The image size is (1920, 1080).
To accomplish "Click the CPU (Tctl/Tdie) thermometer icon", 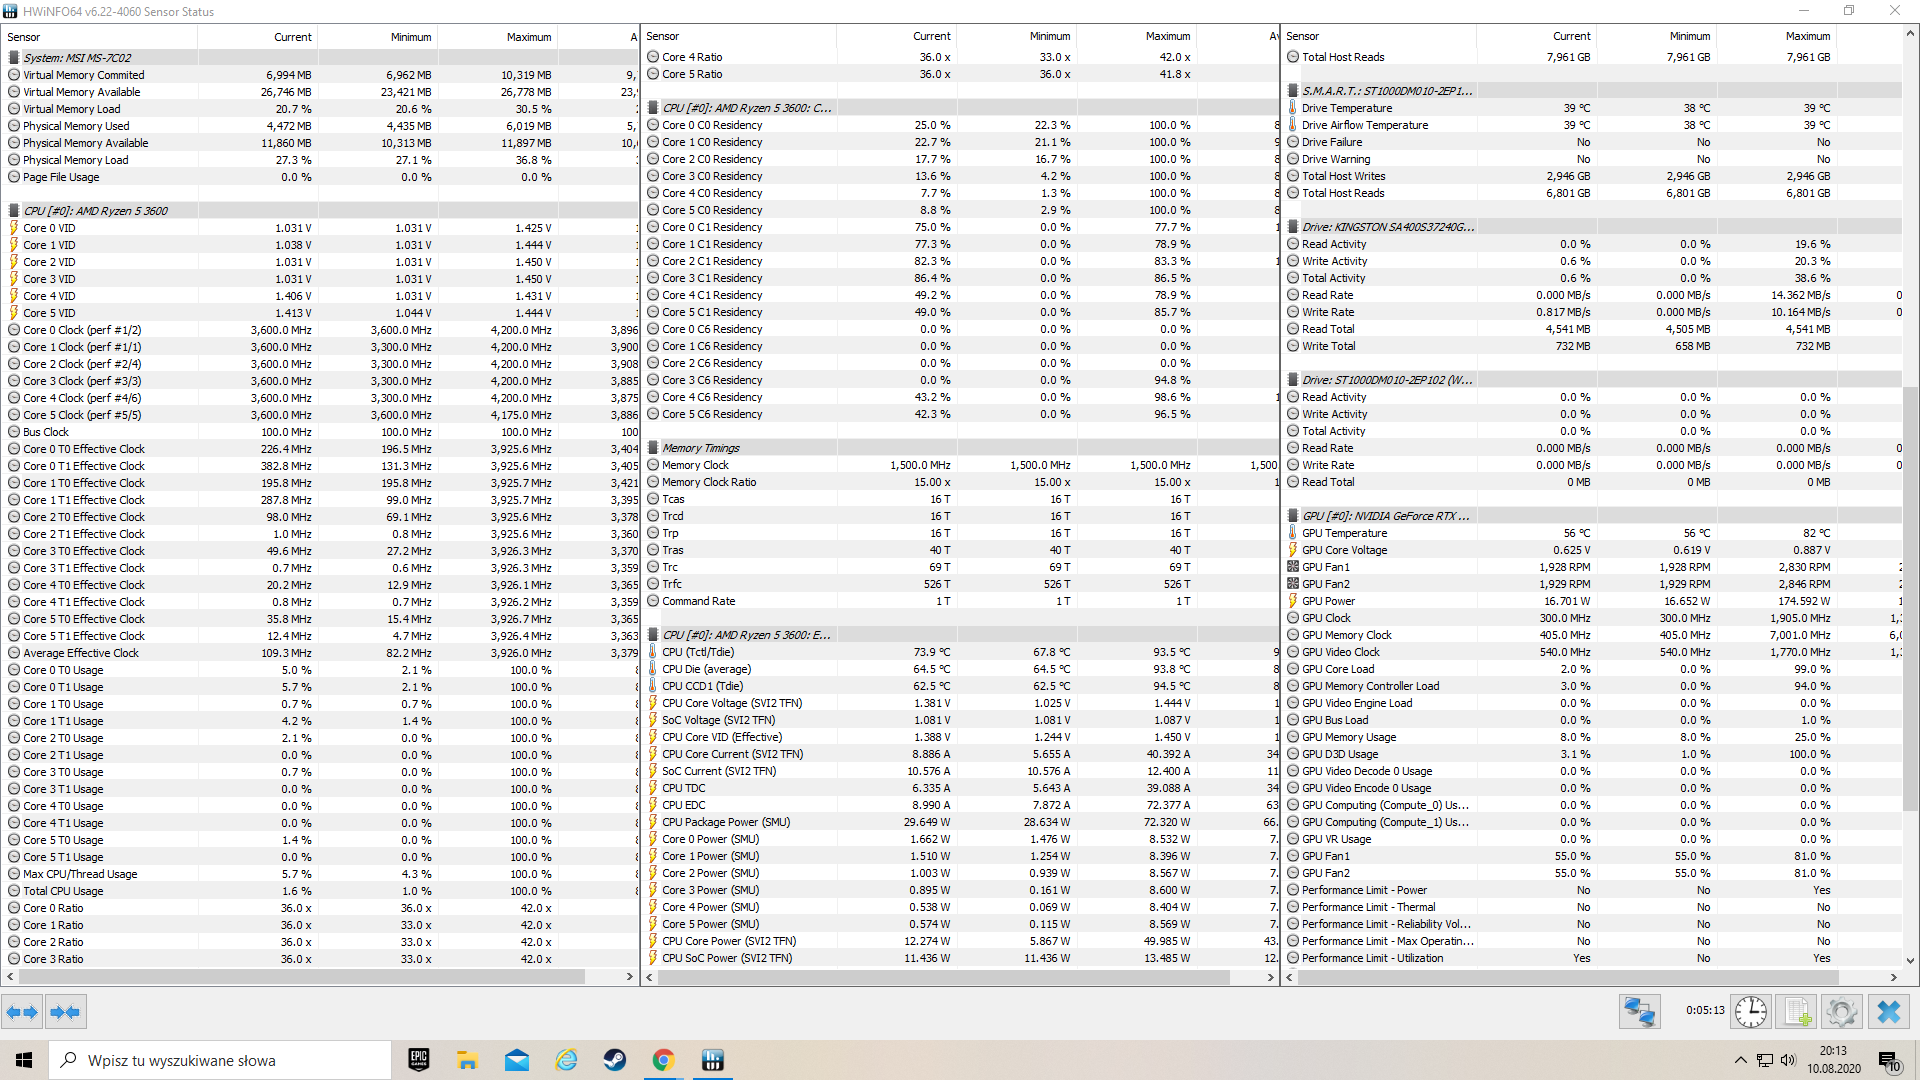I will (653, 652).
